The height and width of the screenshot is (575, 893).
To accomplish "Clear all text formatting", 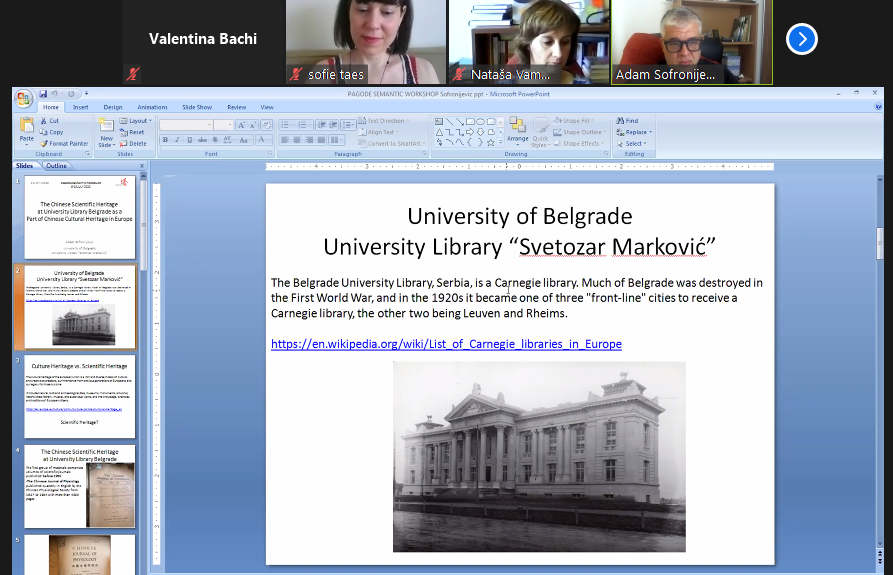I will coord(267,125).
